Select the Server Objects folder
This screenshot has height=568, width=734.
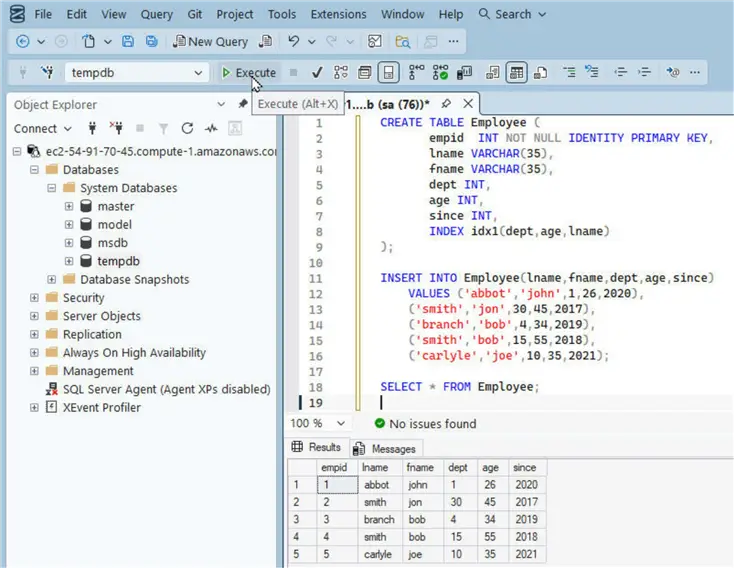point(102,316)
